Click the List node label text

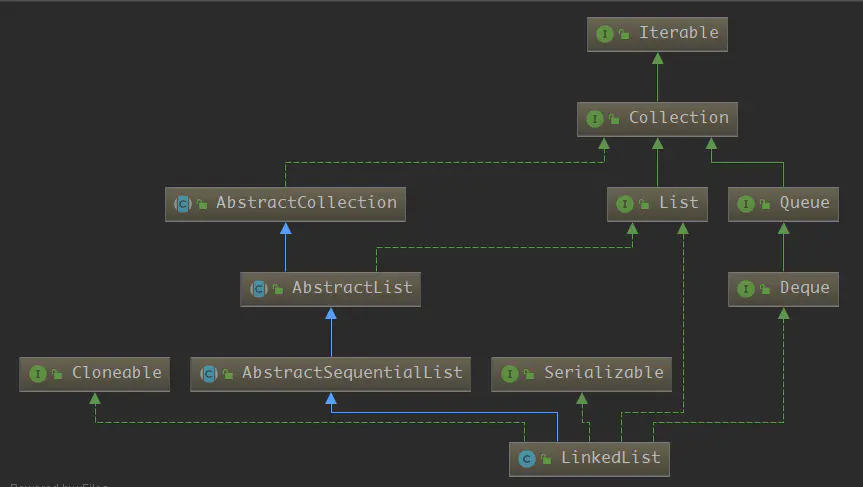679,203
